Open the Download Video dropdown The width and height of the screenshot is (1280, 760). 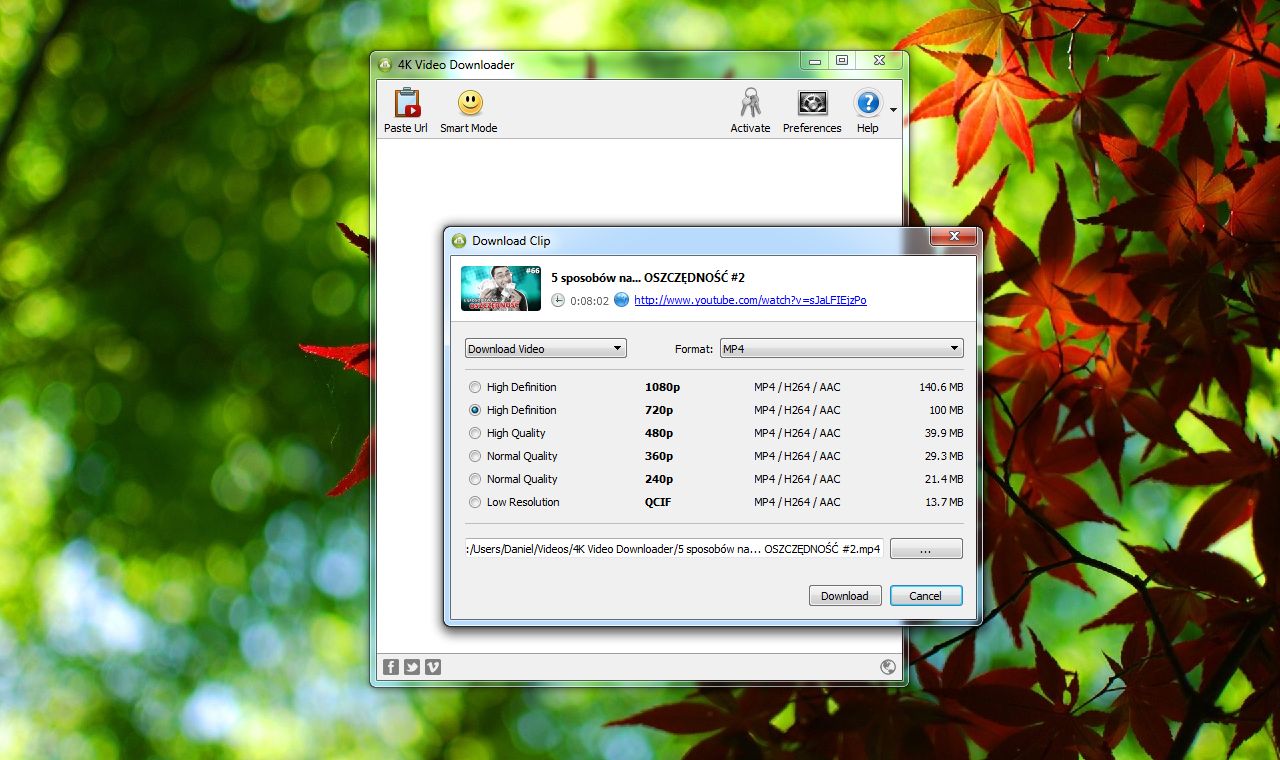546,348
